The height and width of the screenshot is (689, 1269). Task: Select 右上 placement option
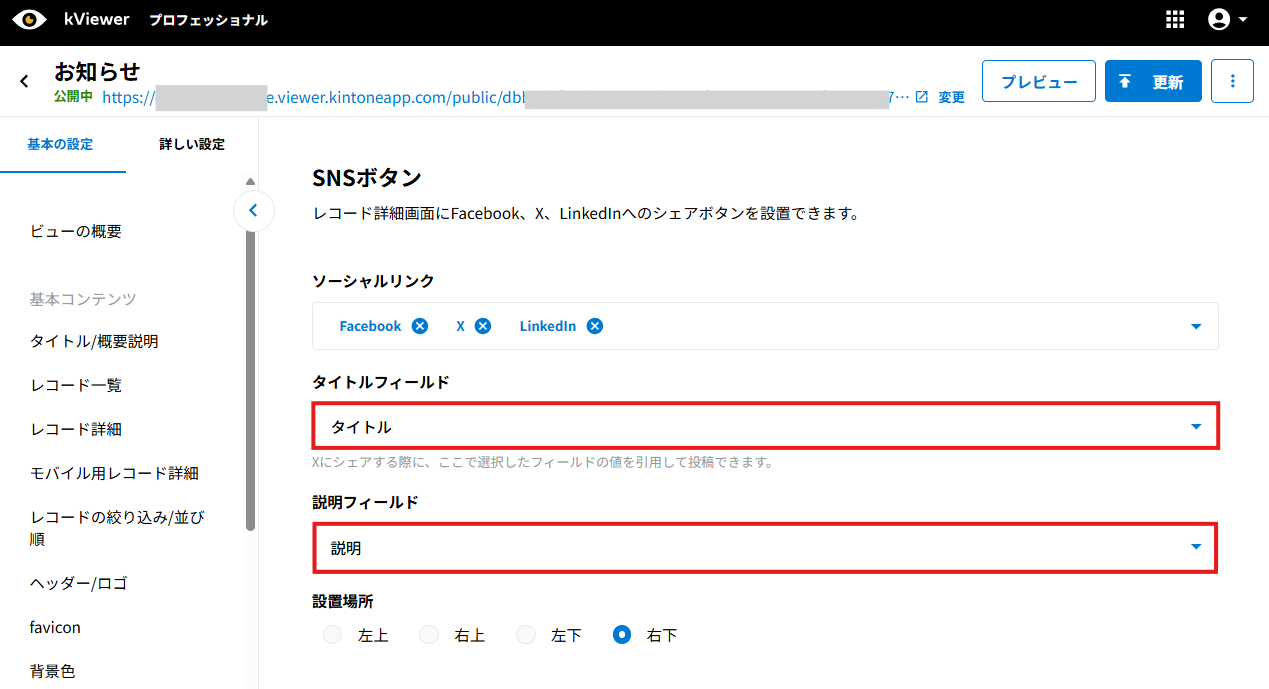coord(429,635)
